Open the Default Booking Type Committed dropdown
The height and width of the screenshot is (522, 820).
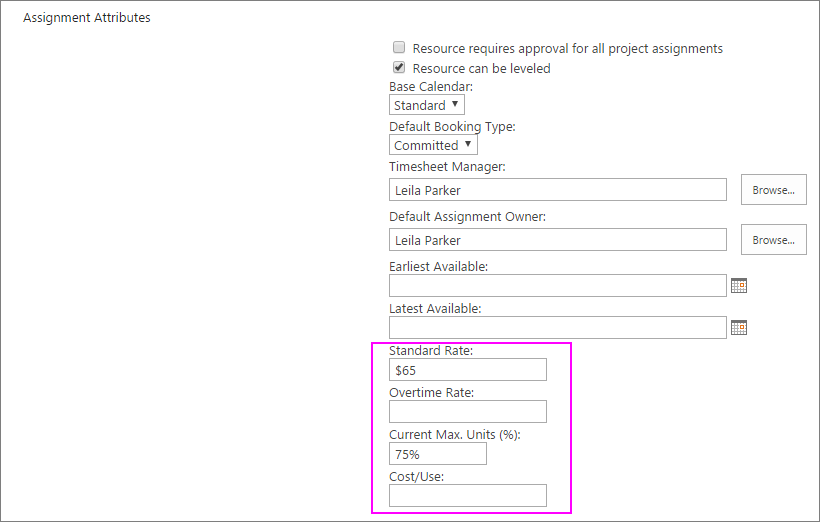[433, 145]
